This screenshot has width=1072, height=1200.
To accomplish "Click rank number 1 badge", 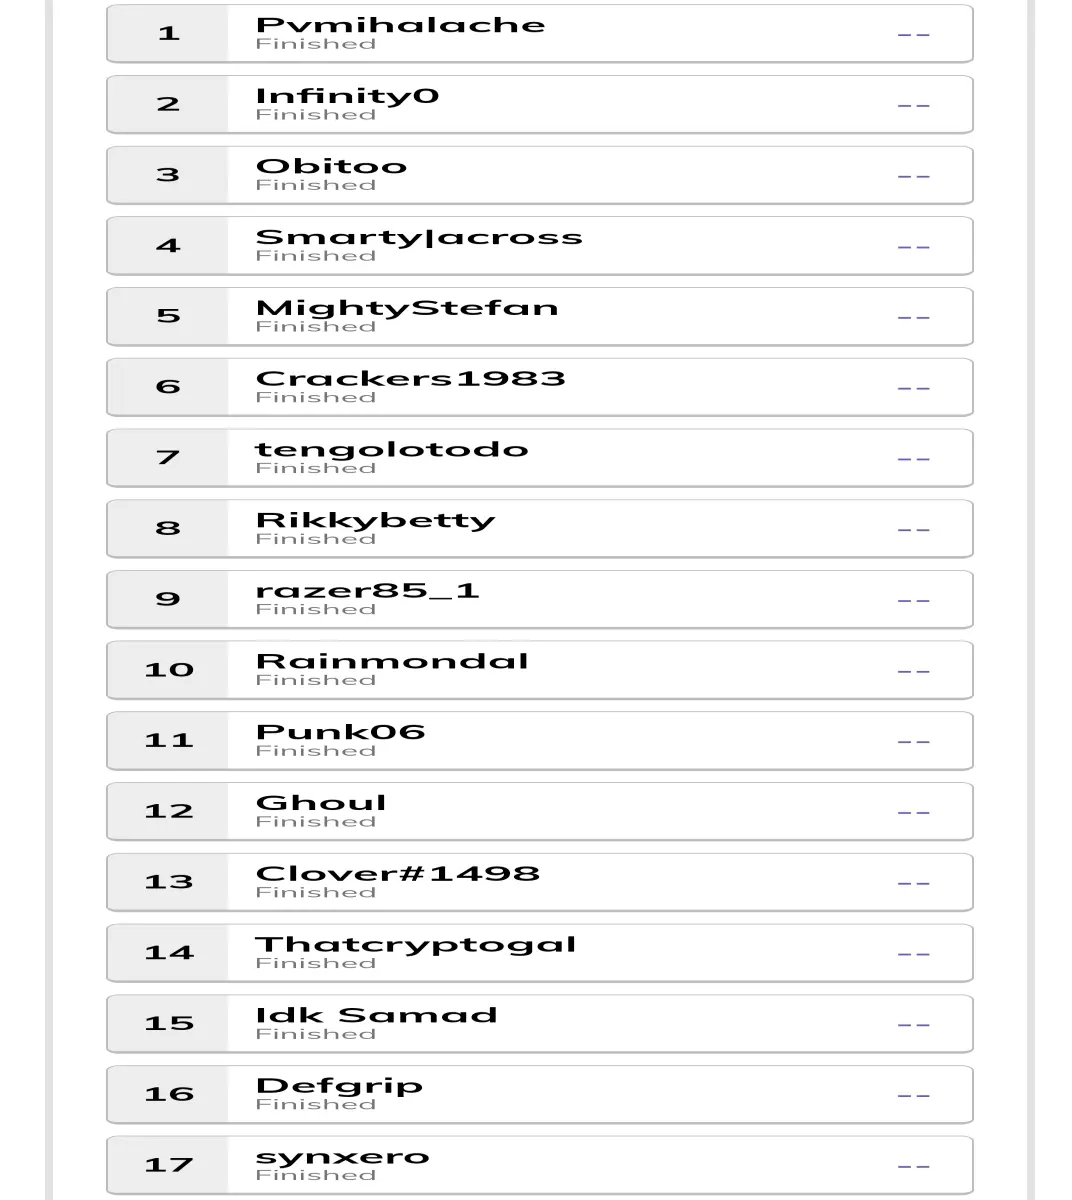I will click(x=168, y=34).
